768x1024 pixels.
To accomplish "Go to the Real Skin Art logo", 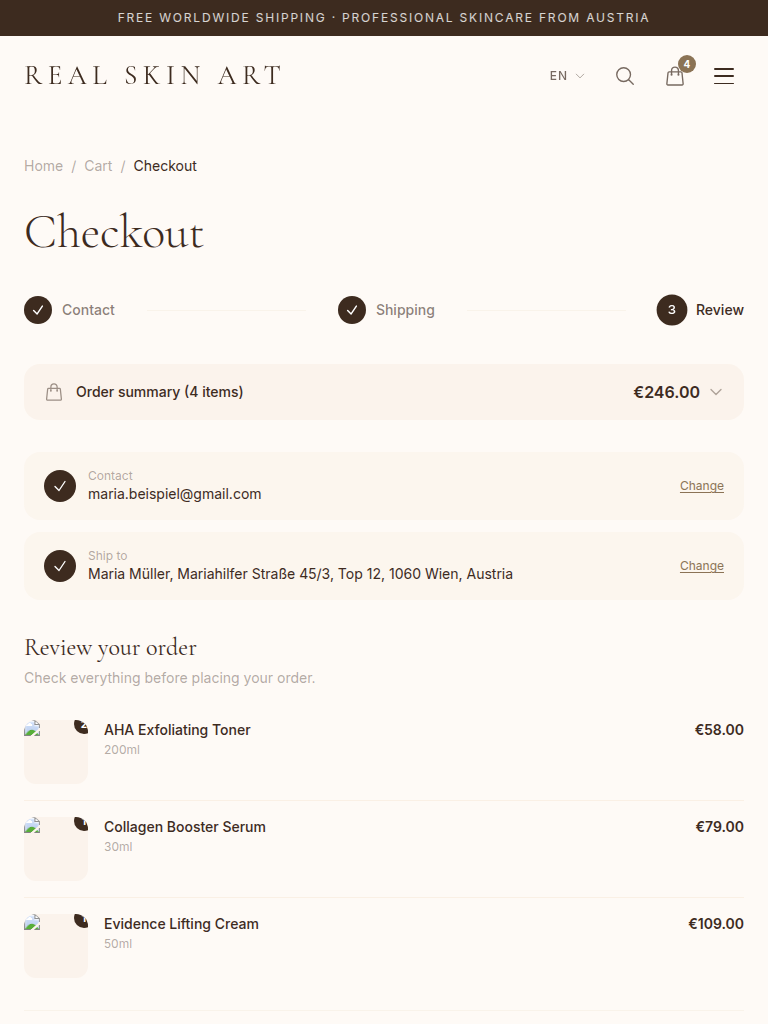I will [153, 76].
